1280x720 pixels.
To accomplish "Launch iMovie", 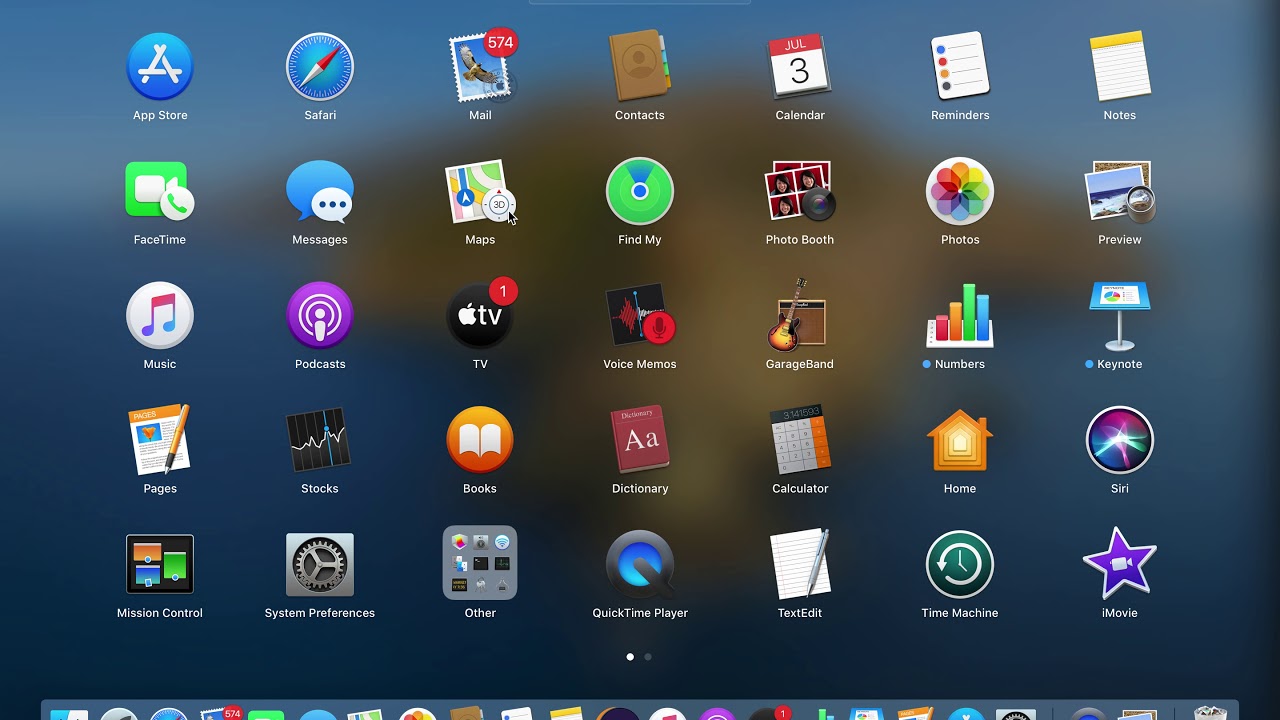I will (x=1119, y=564).
